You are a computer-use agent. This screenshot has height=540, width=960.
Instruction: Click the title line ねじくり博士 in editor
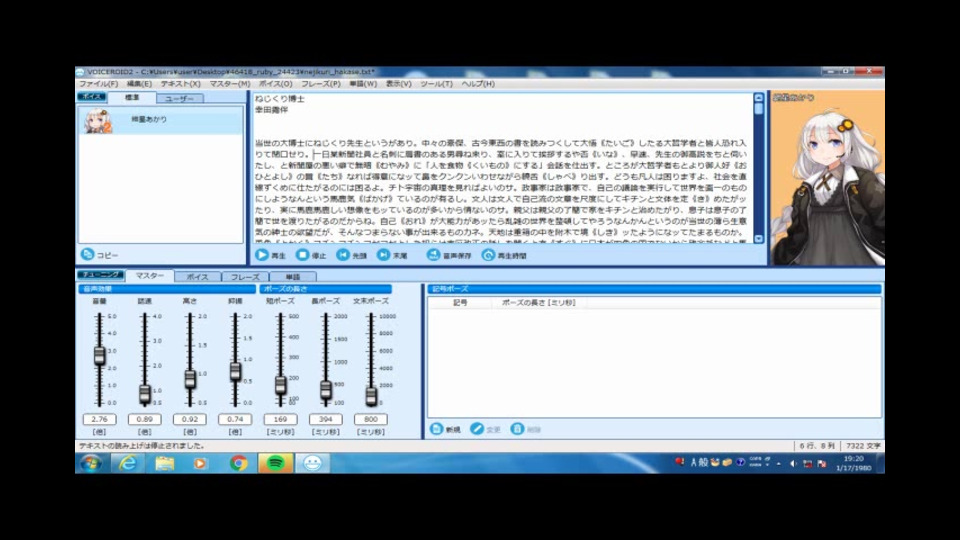[x=280, y=99]
